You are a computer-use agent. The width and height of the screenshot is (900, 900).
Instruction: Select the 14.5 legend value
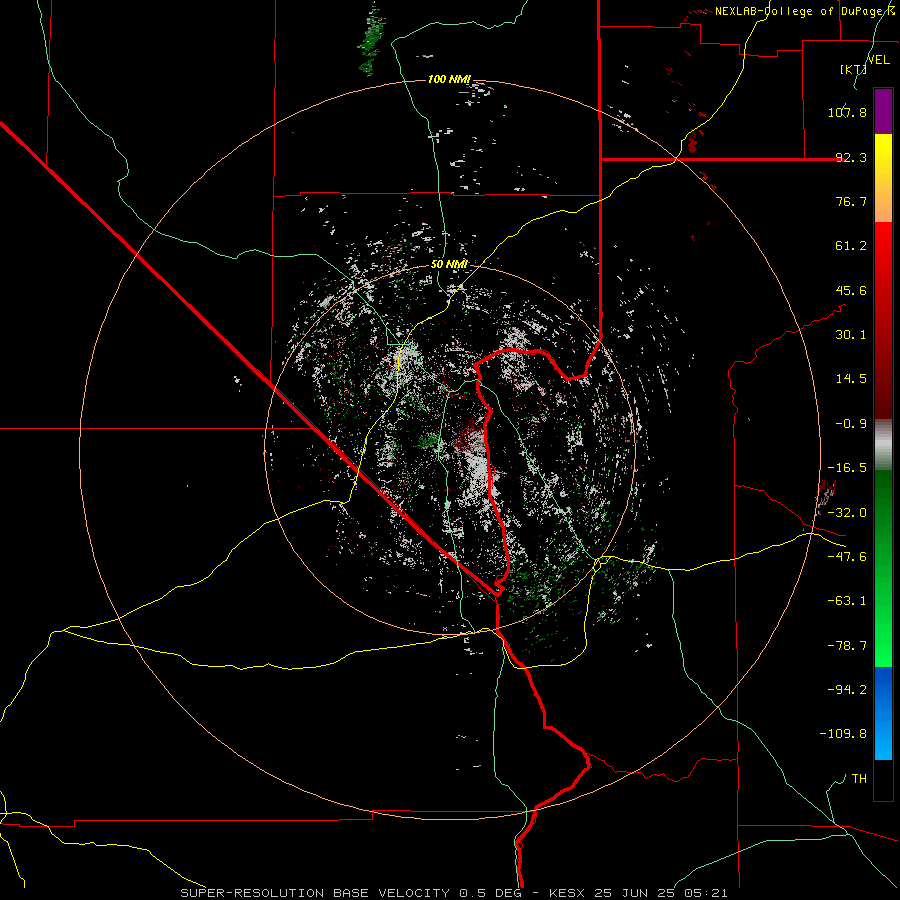(851, 379)
